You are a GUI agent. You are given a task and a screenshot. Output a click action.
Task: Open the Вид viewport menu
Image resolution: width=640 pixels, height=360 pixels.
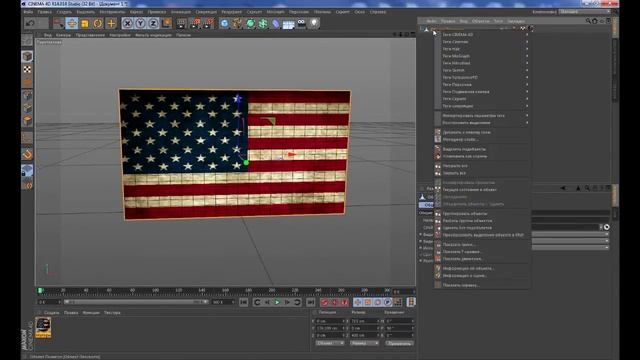pos(48,35)
